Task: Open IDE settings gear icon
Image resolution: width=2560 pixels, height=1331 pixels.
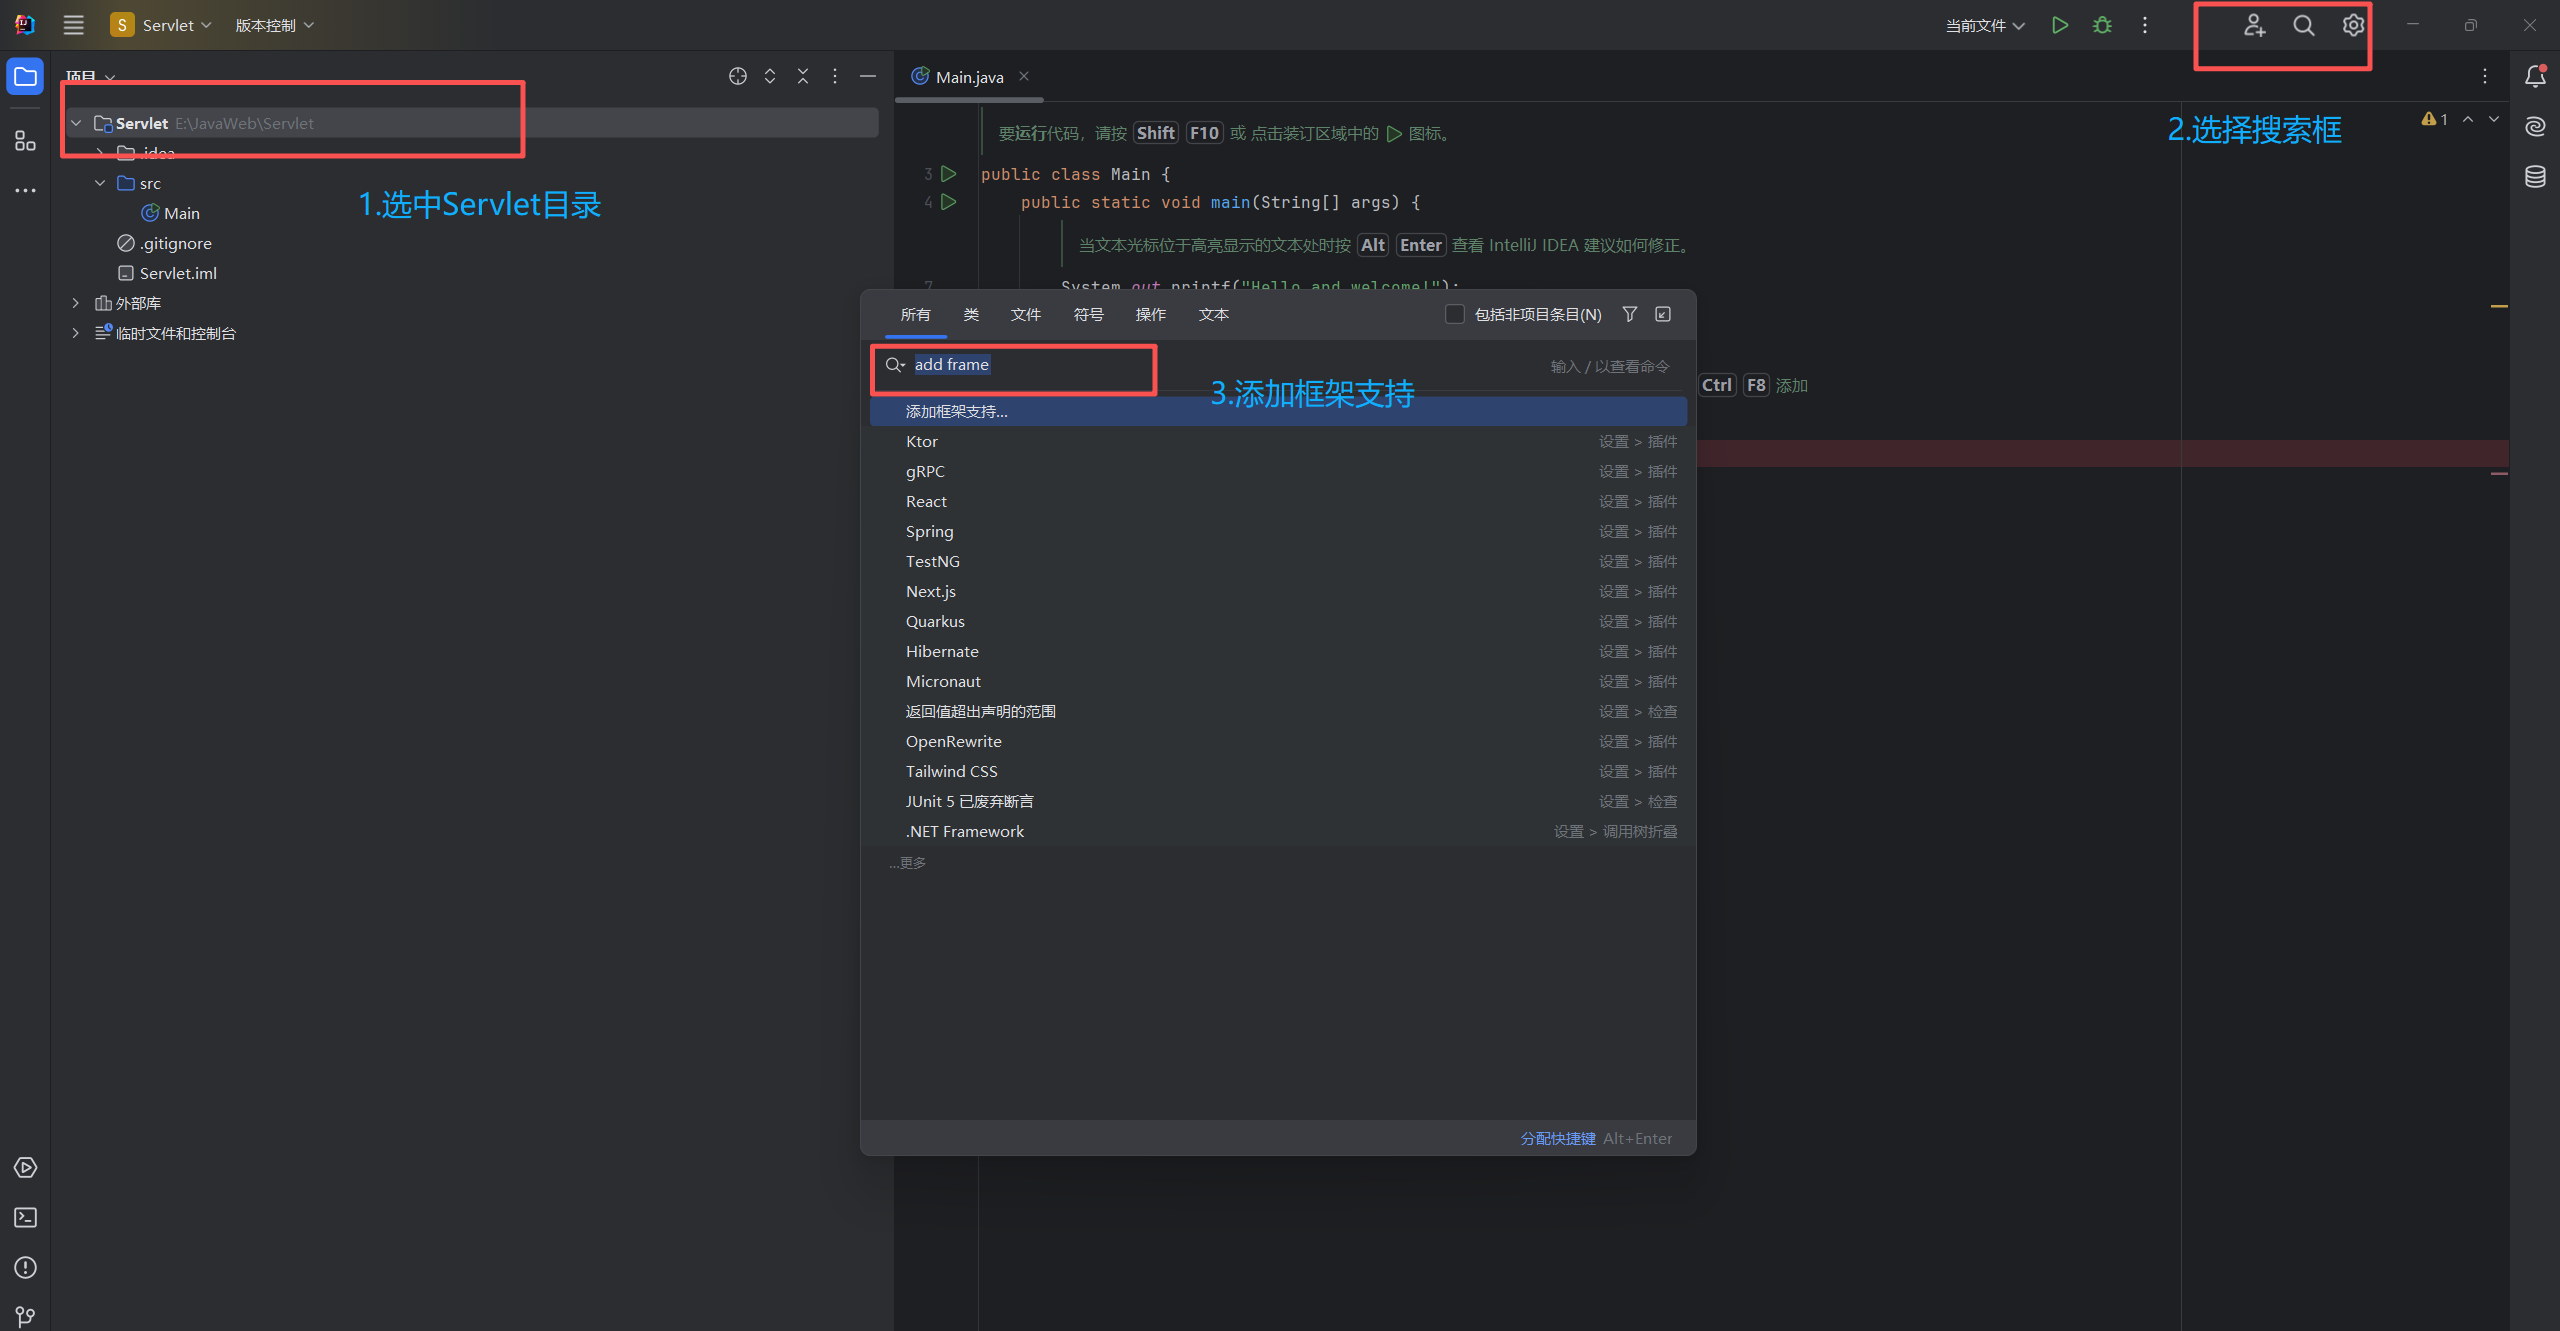Action: click(x=2353, y=25)
